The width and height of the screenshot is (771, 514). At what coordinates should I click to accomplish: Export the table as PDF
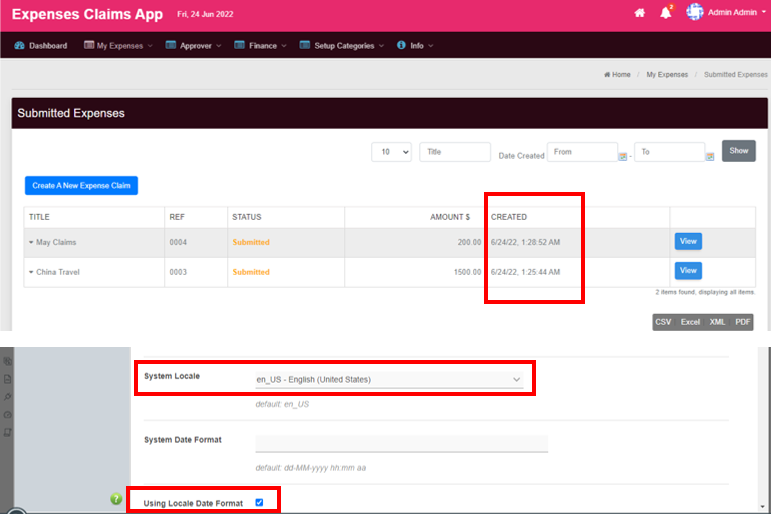click(x=741, y=322)
